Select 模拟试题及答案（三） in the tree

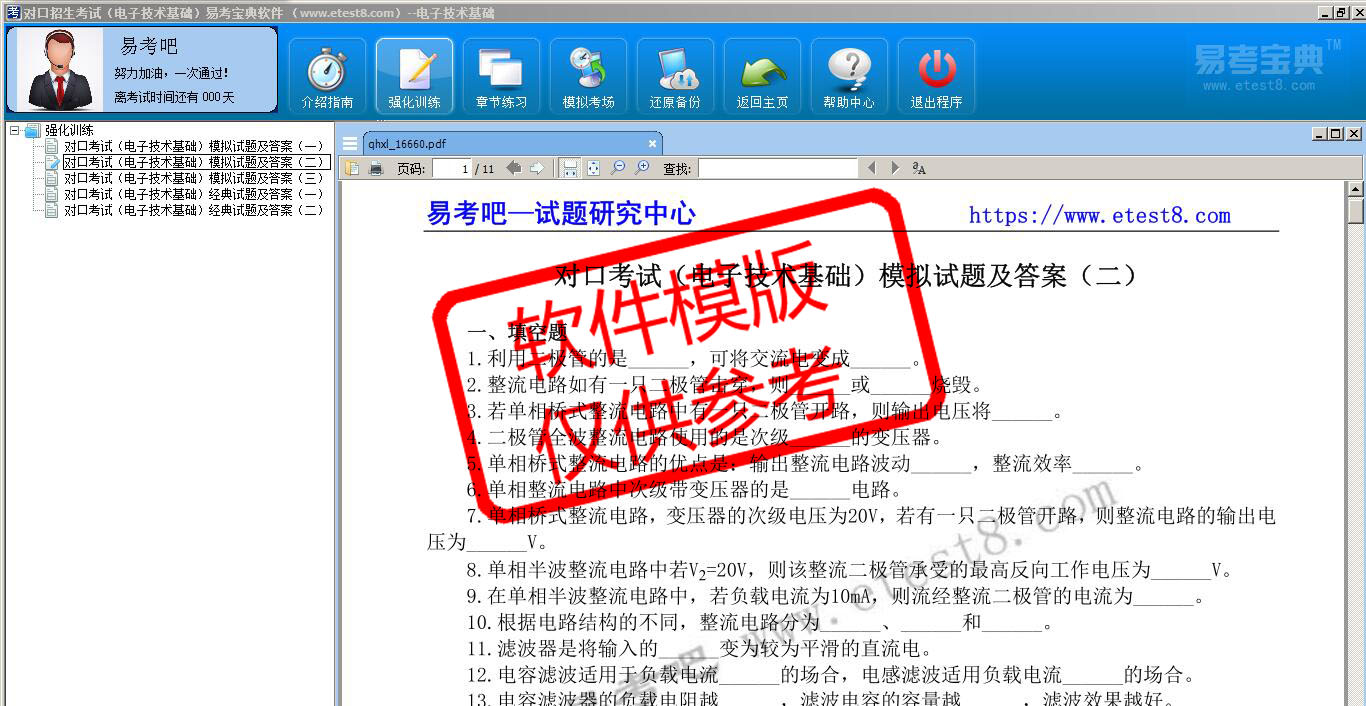tap(194, 178)
